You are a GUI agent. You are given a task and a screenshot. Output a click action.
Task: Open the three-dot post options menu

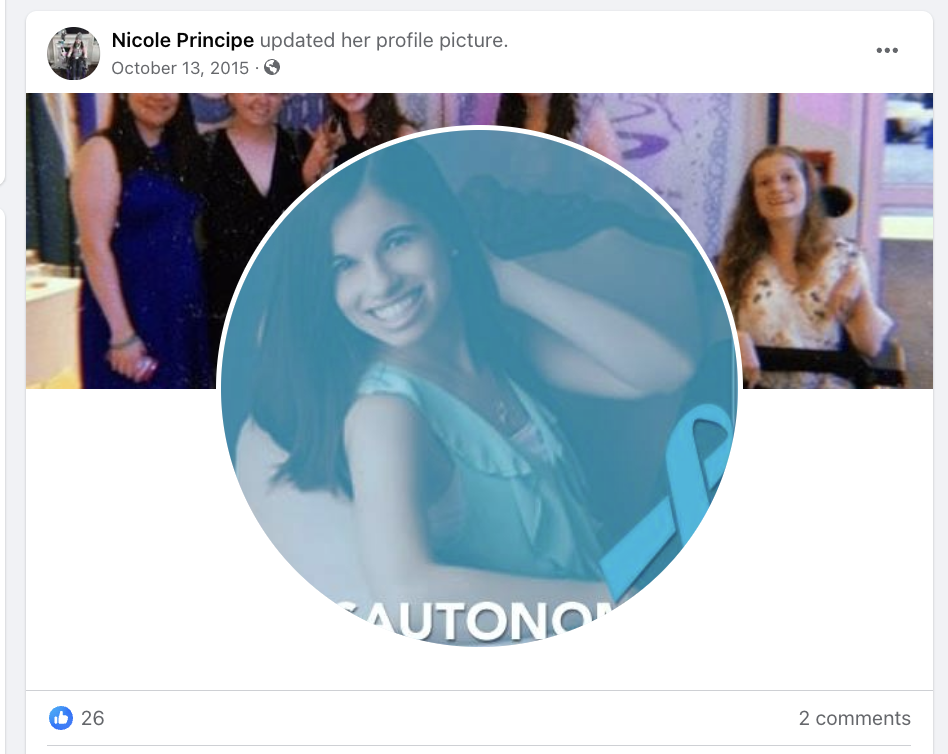tap(887, 50)
